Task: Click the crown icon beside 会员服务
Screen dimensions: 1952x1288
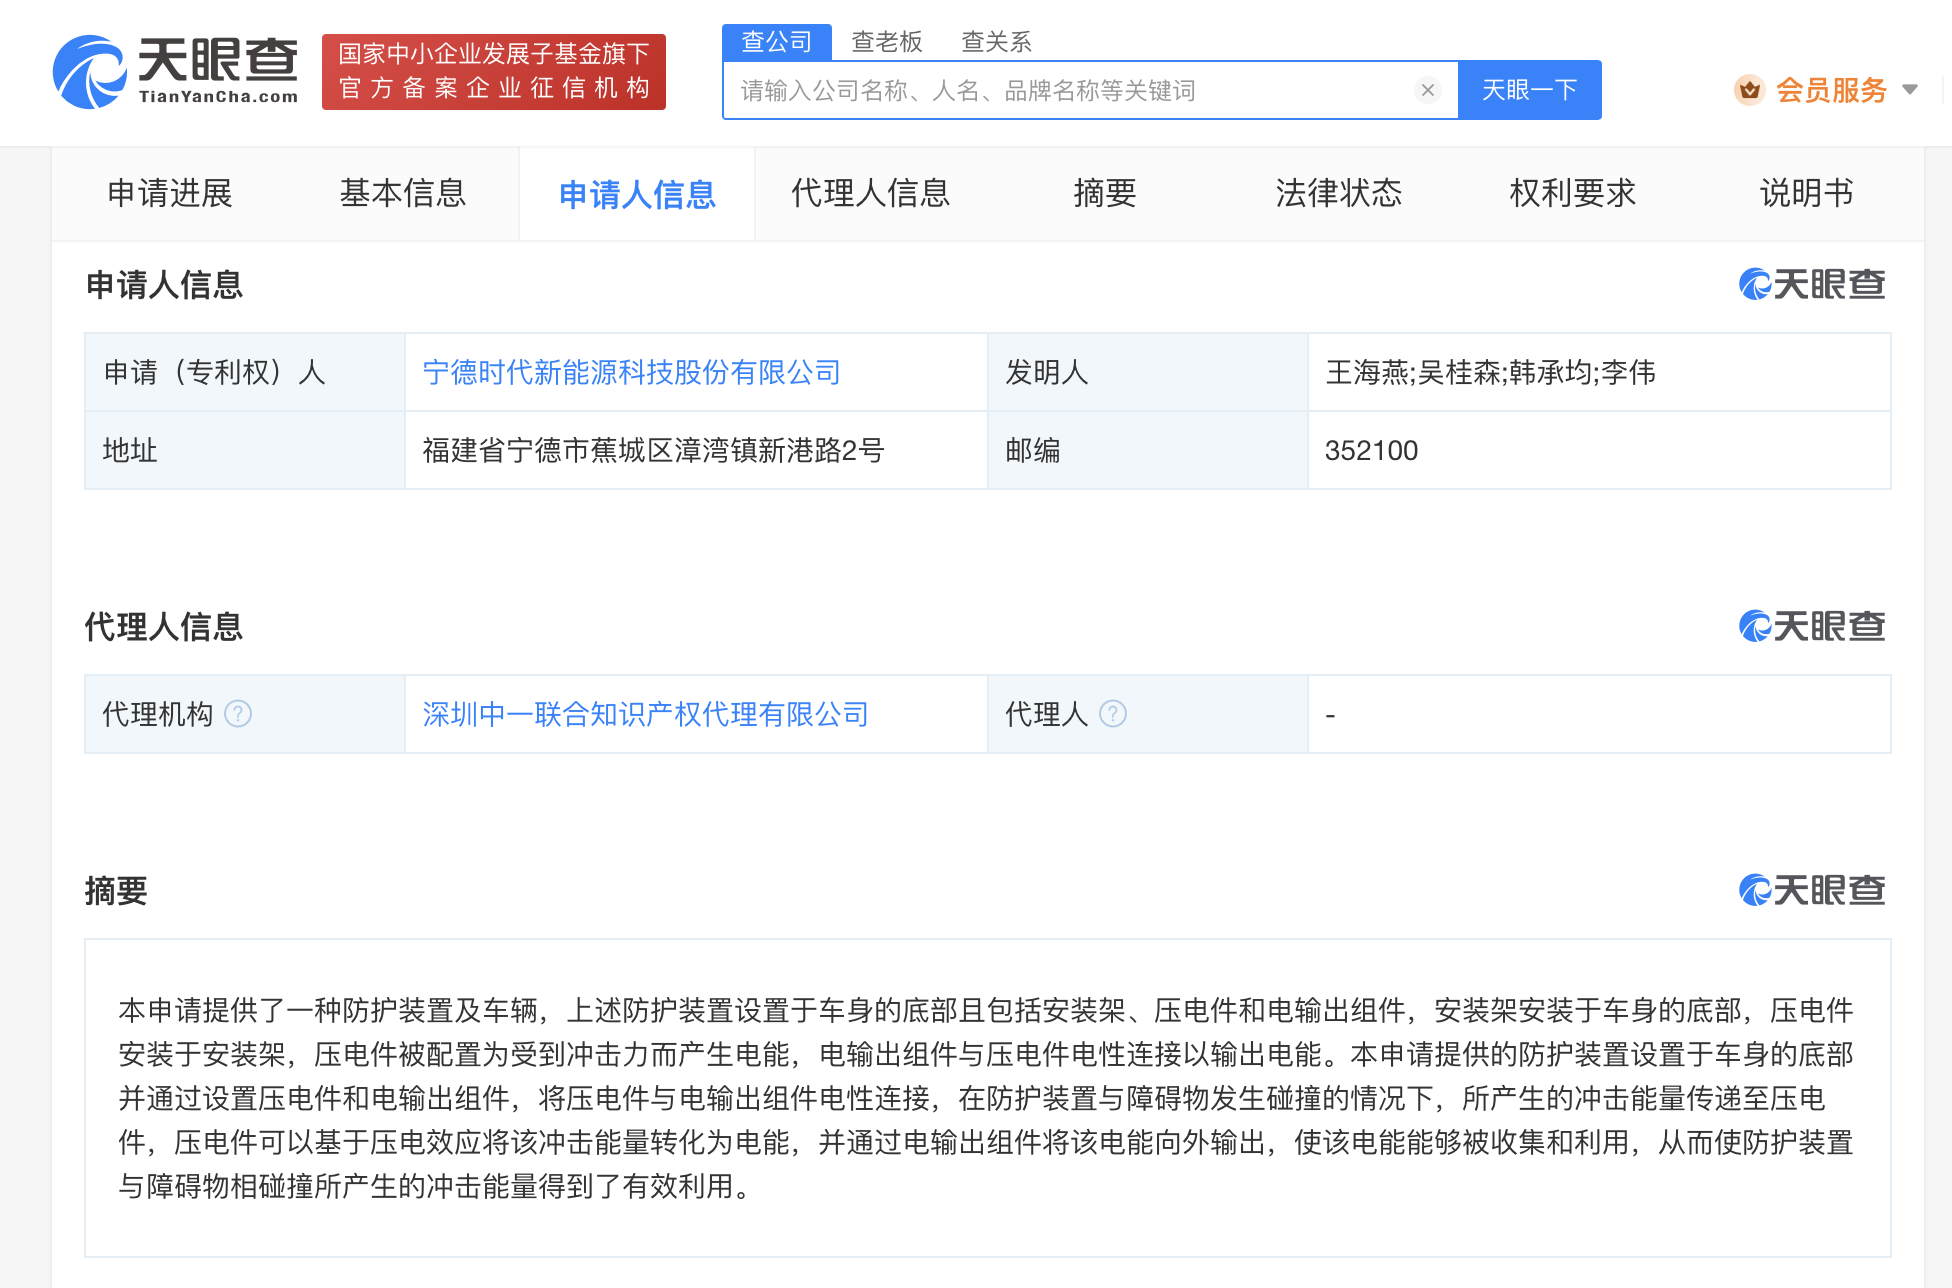Action: click(x=1750, y=89)
